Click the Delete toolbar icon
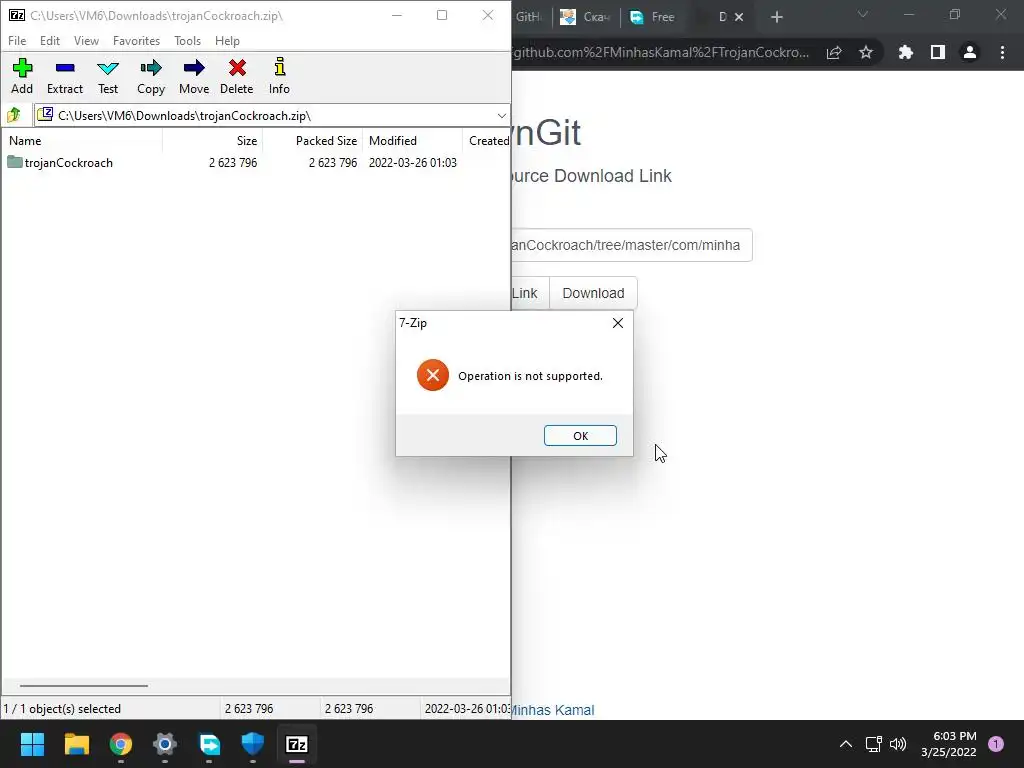The width and height of the screenshot is (1024, 768). coord(236,76)
